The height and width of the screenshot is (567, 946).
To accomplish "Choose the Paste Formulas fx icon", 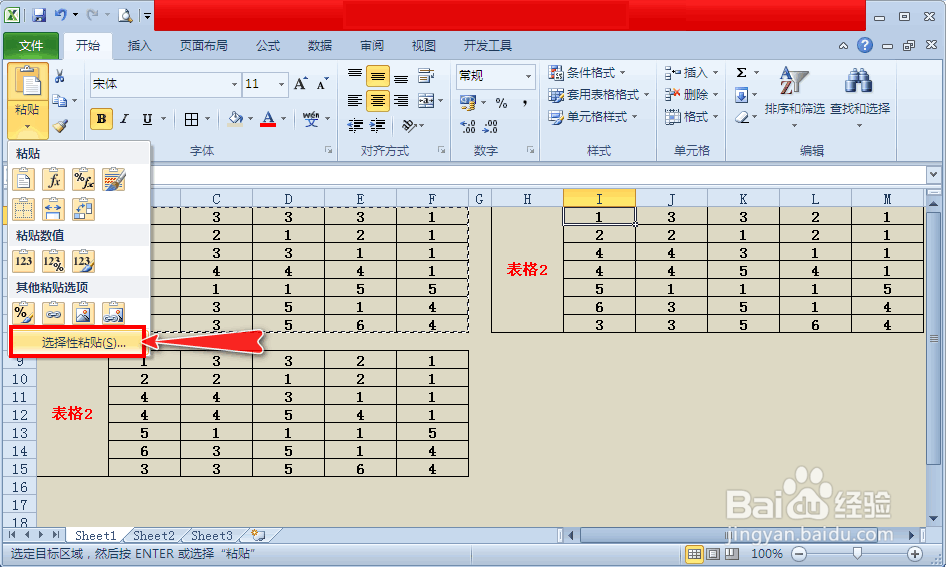I will pos(53,180).
